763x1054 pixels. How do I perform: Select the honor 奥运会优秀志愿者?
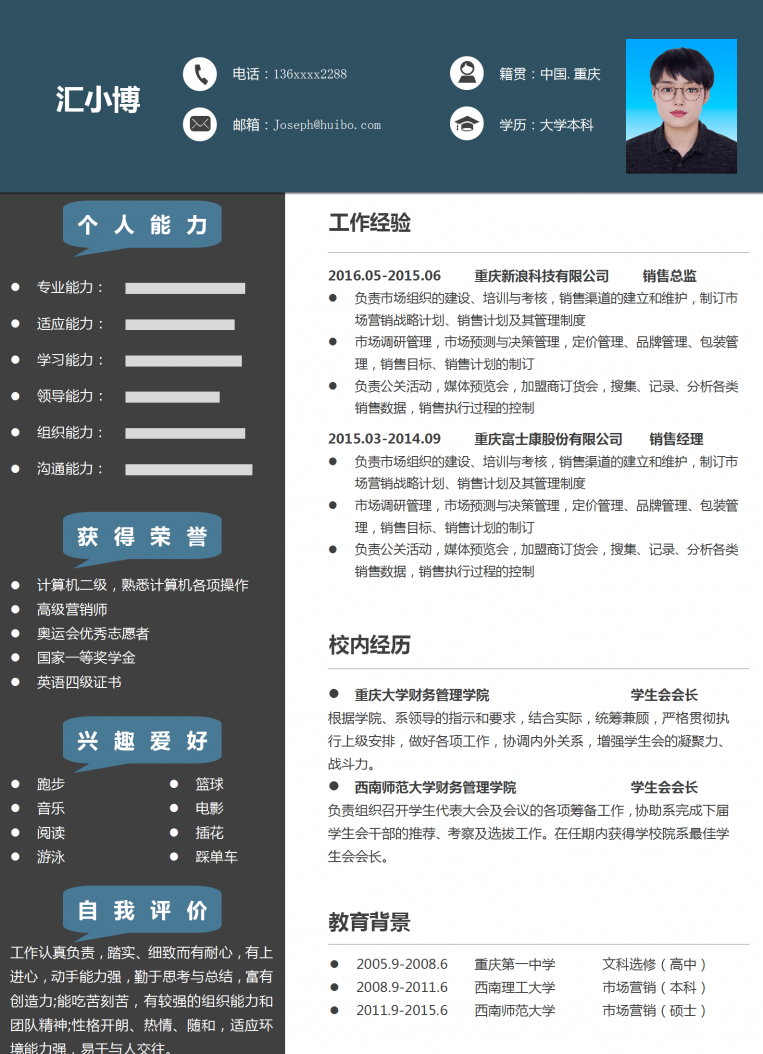pos(93,633)
